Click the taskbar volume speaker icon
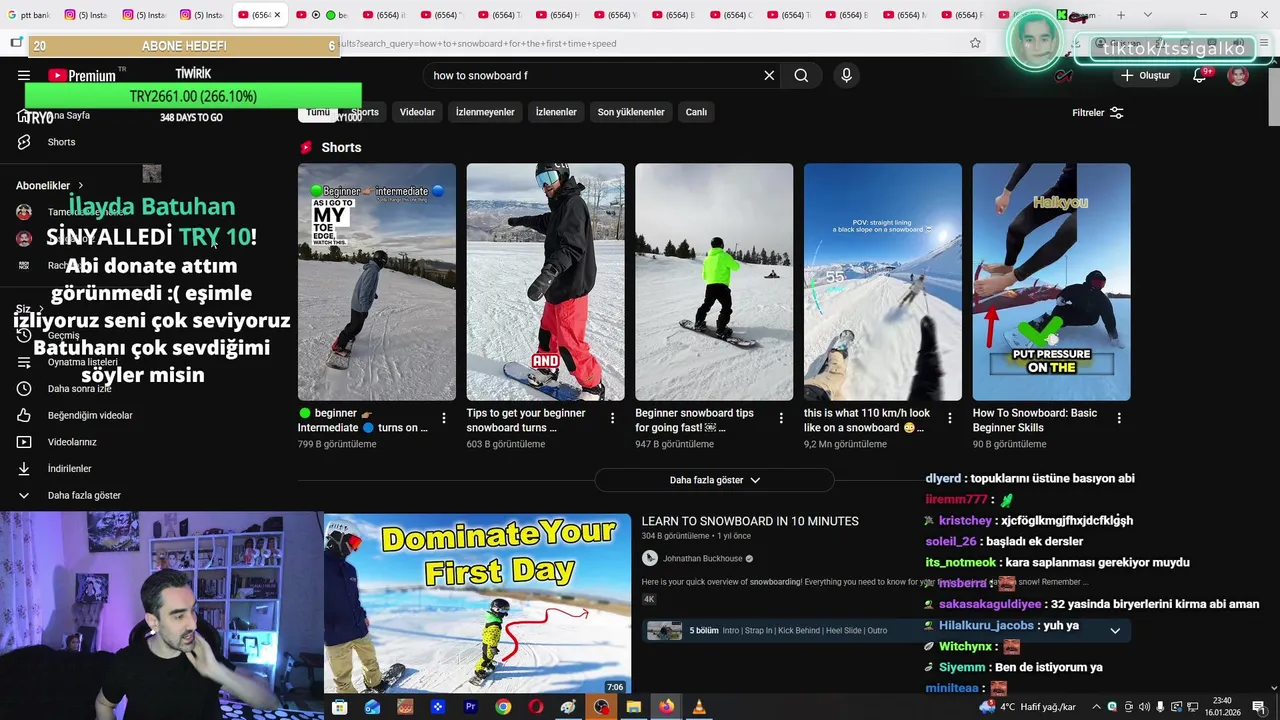Image resolution: width=1280 pixels, height=720 pixels. click(1144, 707)
